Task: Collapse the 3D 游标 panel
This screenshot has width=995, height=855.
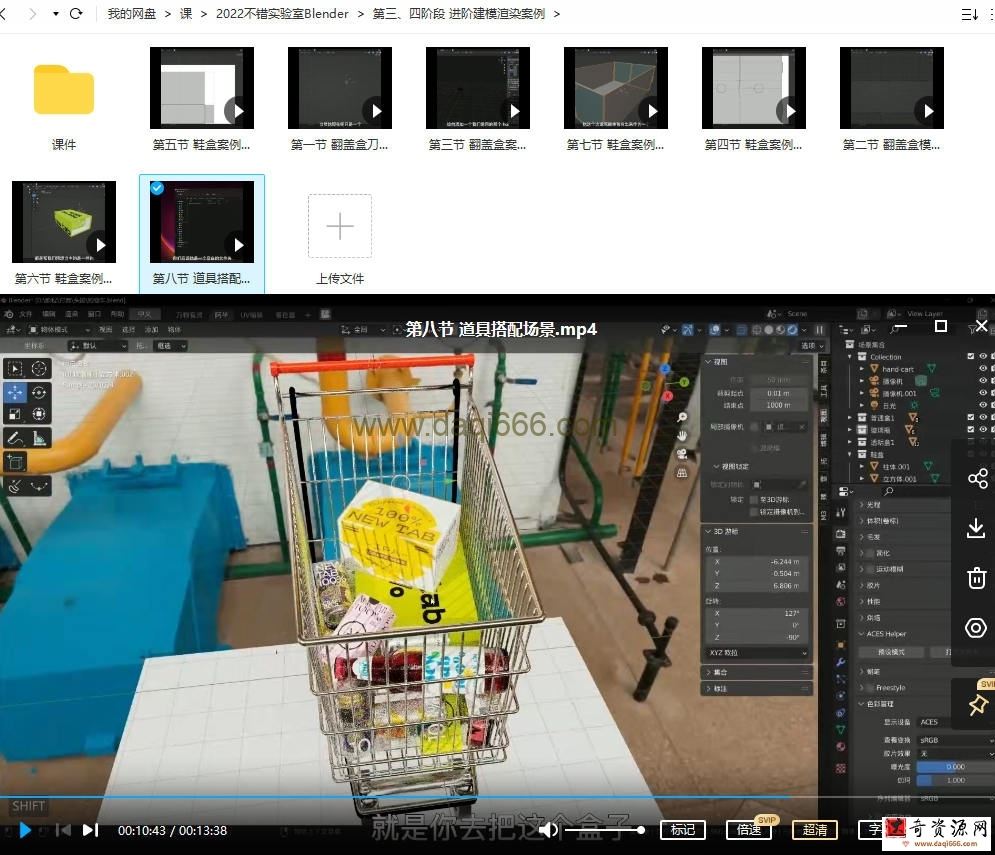Action: pos(709,531)
